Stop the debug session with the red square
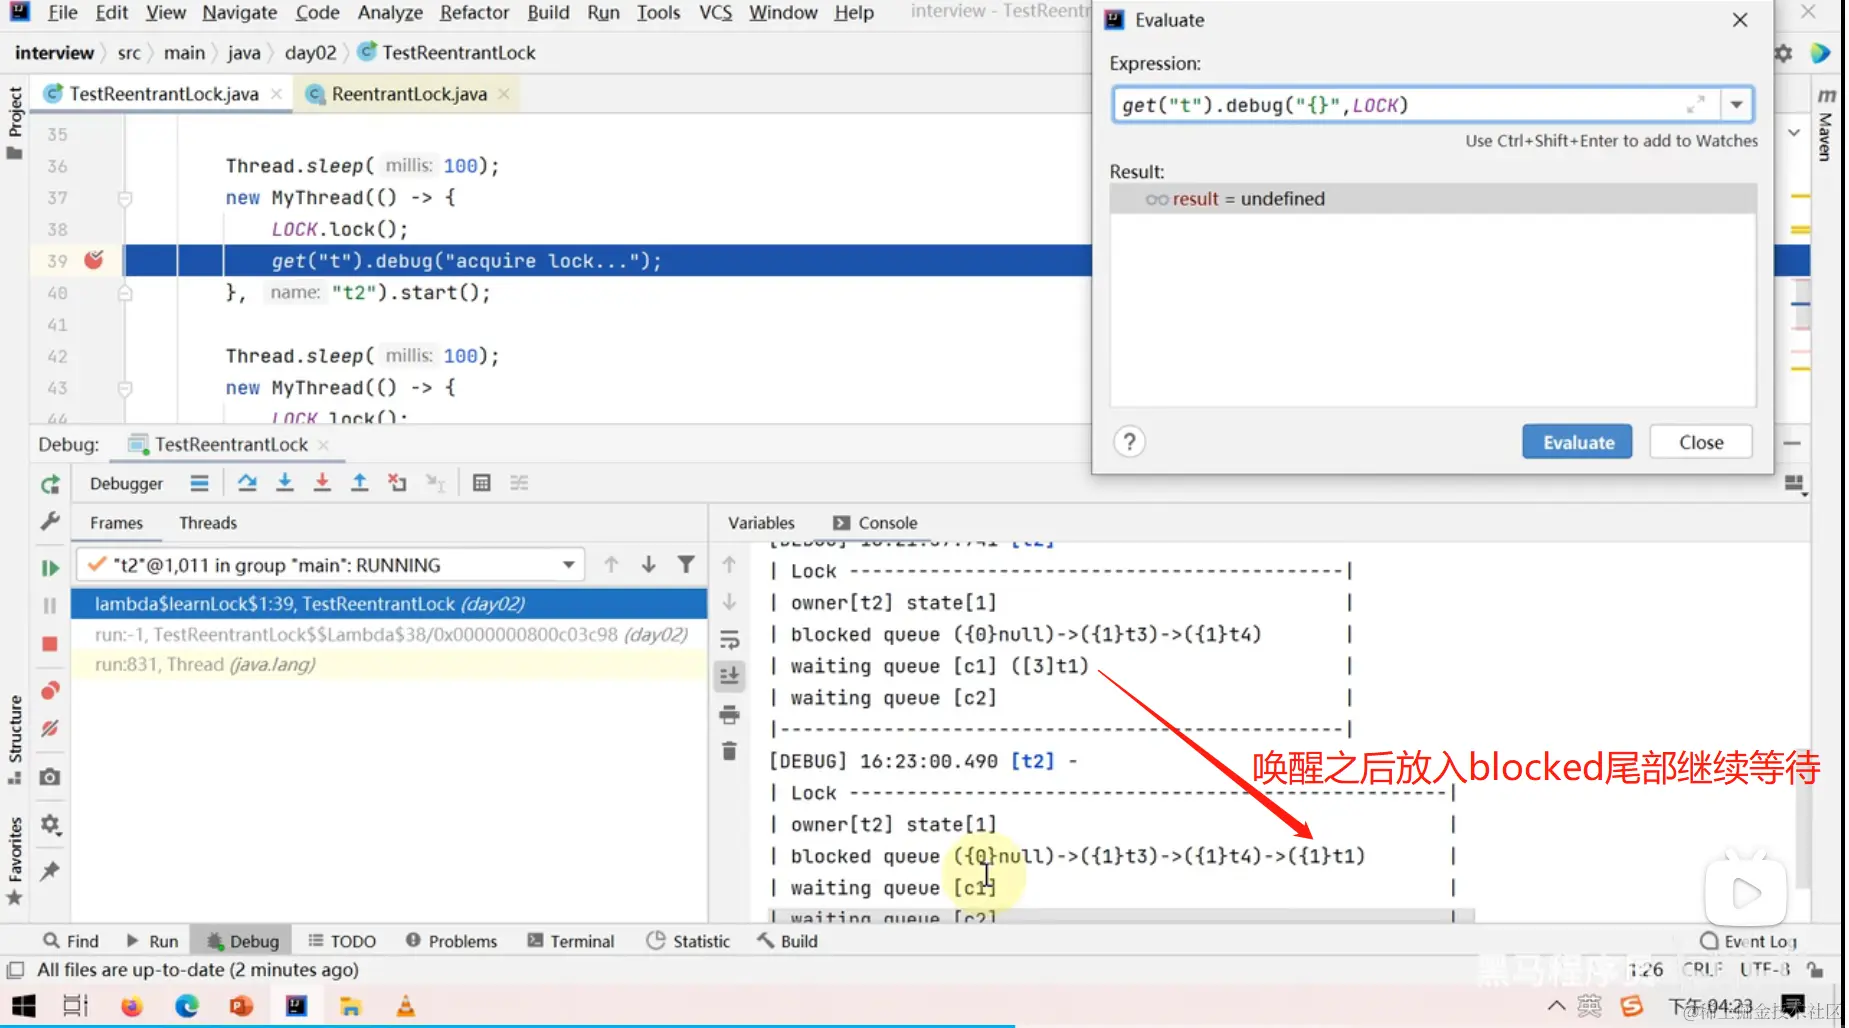This screenshot has width=1849, height=1028. 50,644
